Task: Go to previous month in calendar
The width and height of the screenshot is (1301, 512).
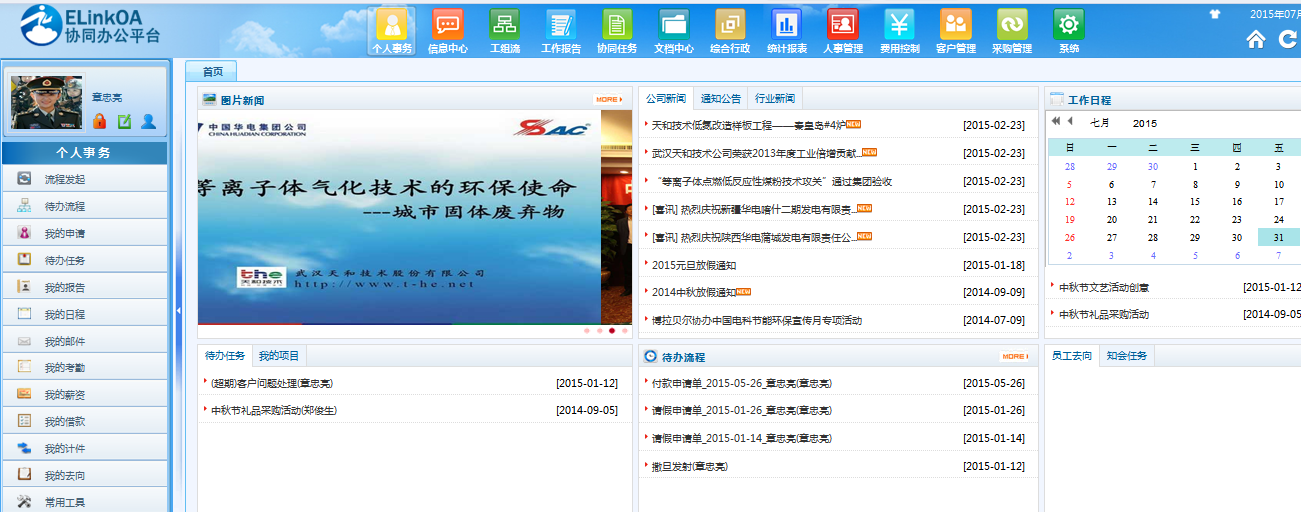Action: point(1070,122)
